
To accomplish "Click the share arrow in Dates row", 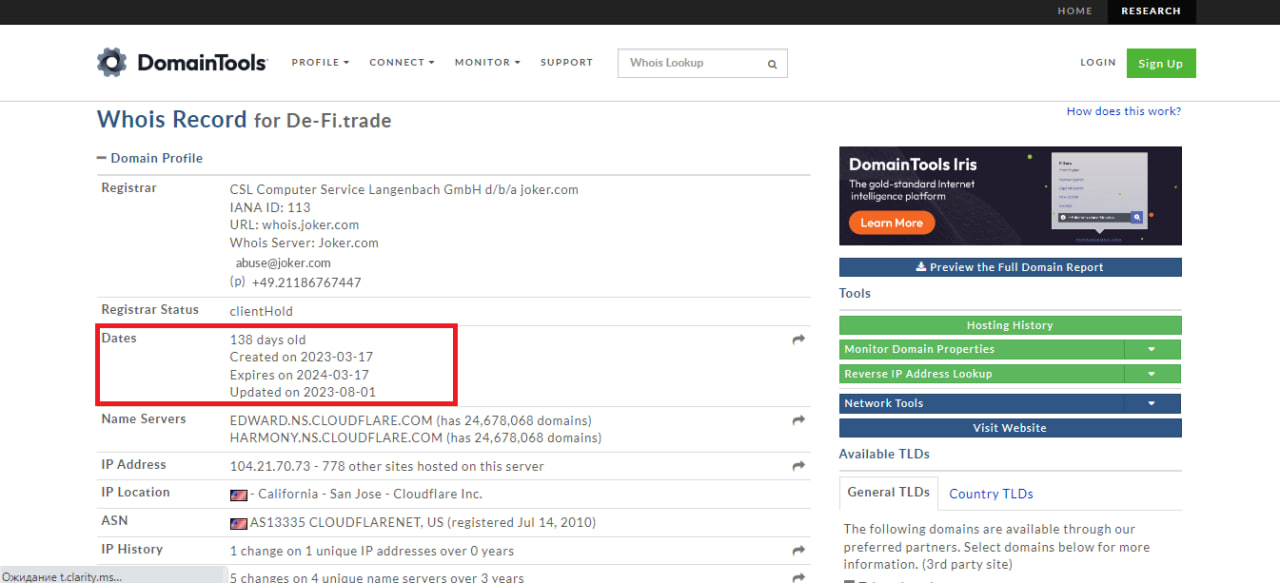I will click(798, 340).
